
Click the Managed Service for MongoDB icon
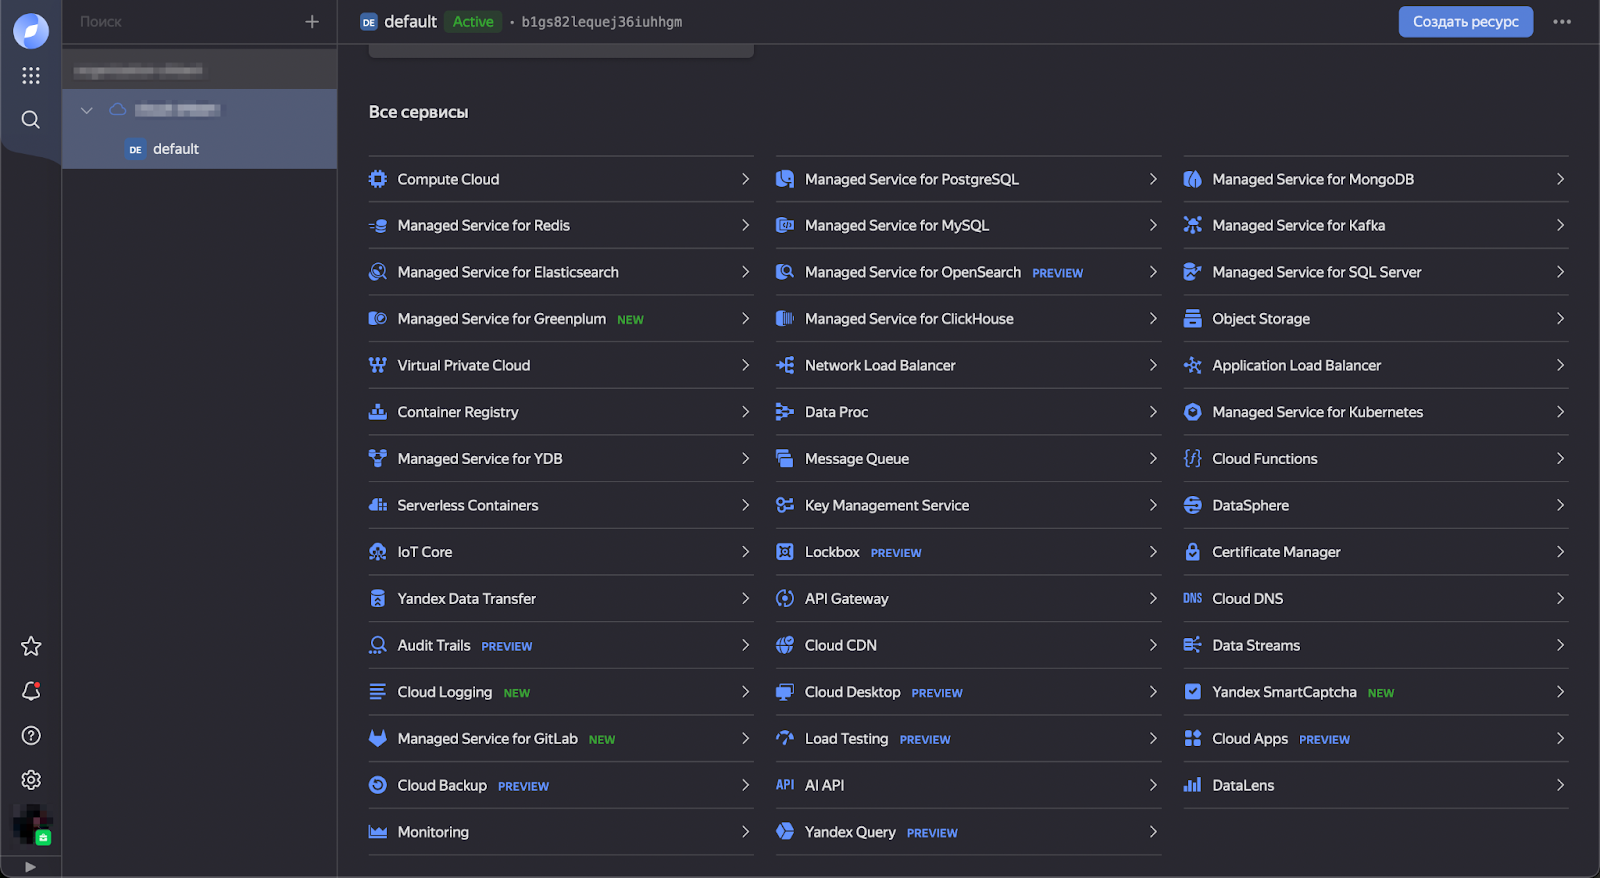tap(1192, 179)
